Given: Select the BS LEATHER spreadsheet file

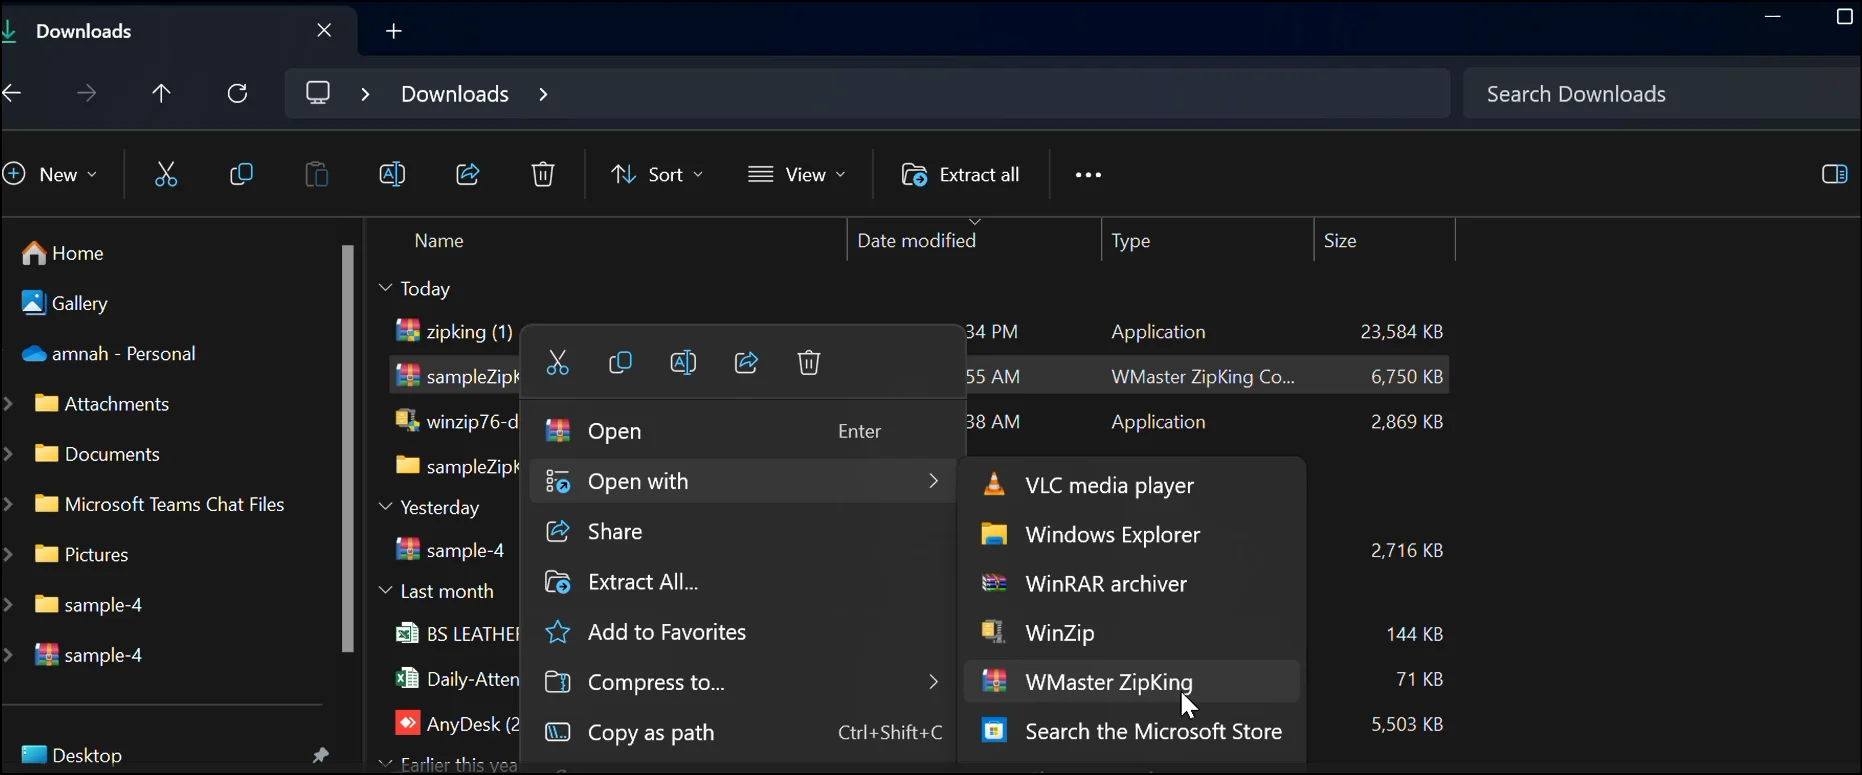Looking at the screenshot, I should coord(457,635).
